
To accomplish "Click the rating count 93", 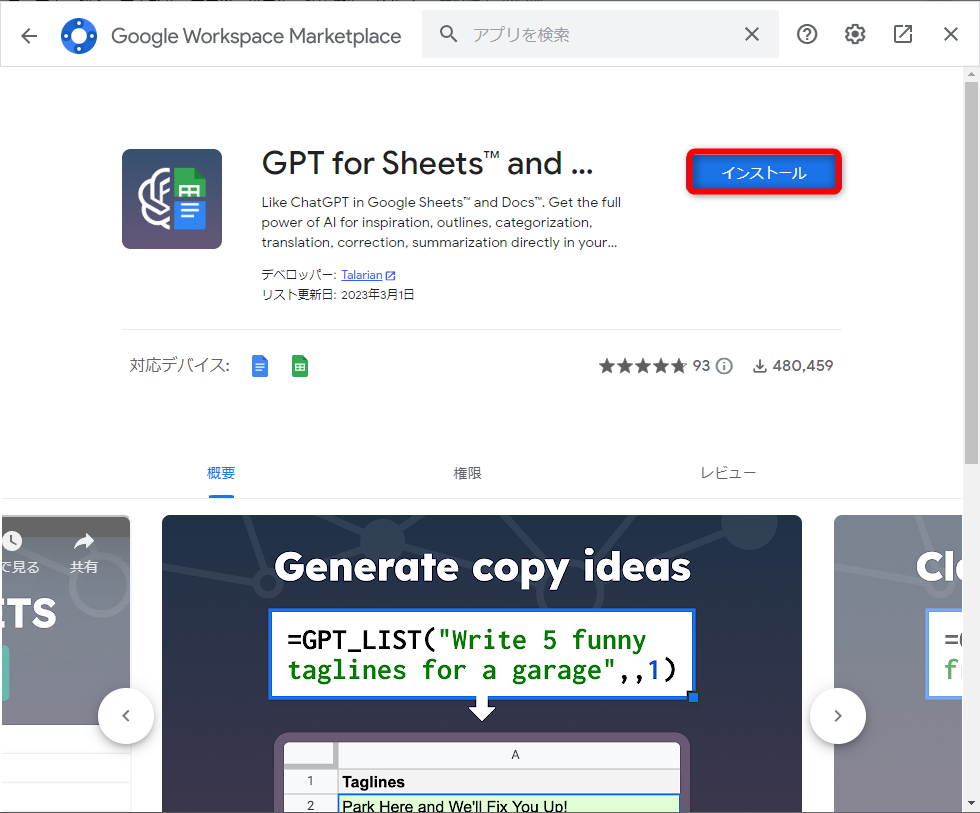I will click(x=701, y=366).
